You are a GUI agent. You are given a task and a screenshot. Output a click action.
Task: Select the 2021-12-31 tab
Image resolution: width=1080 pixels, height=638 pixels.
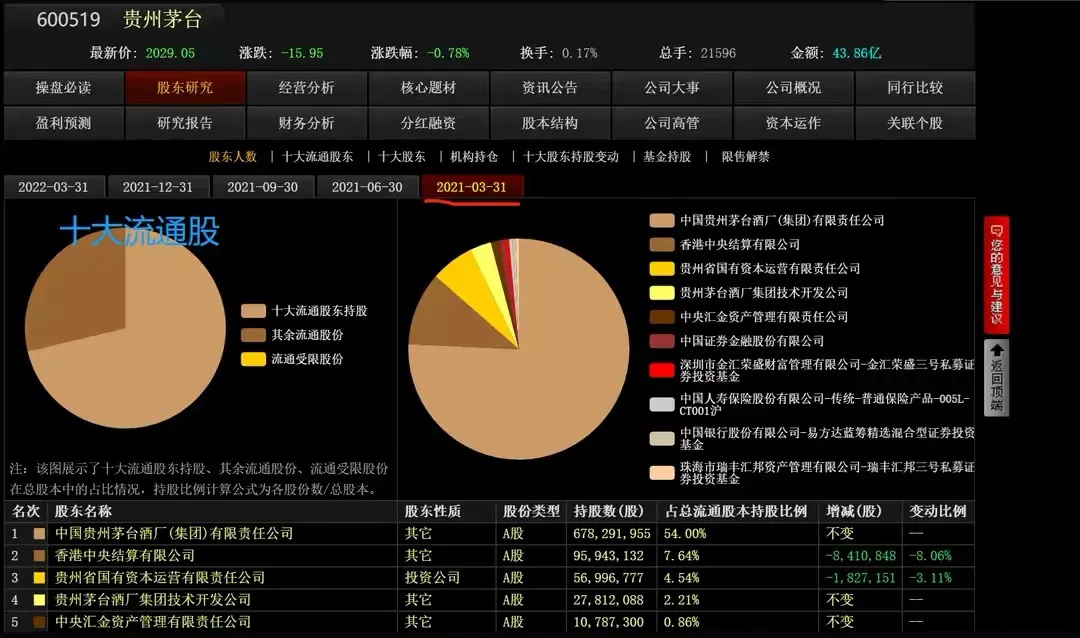(158, 187)
